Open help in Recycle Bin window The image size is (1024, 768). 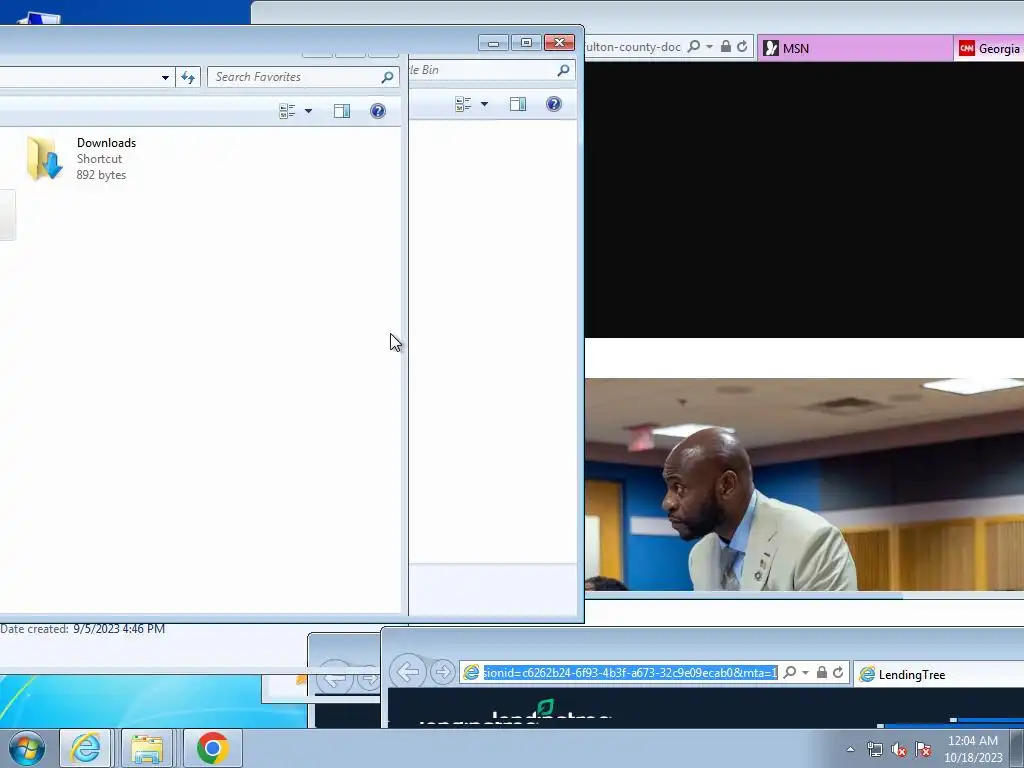[554, 104]
